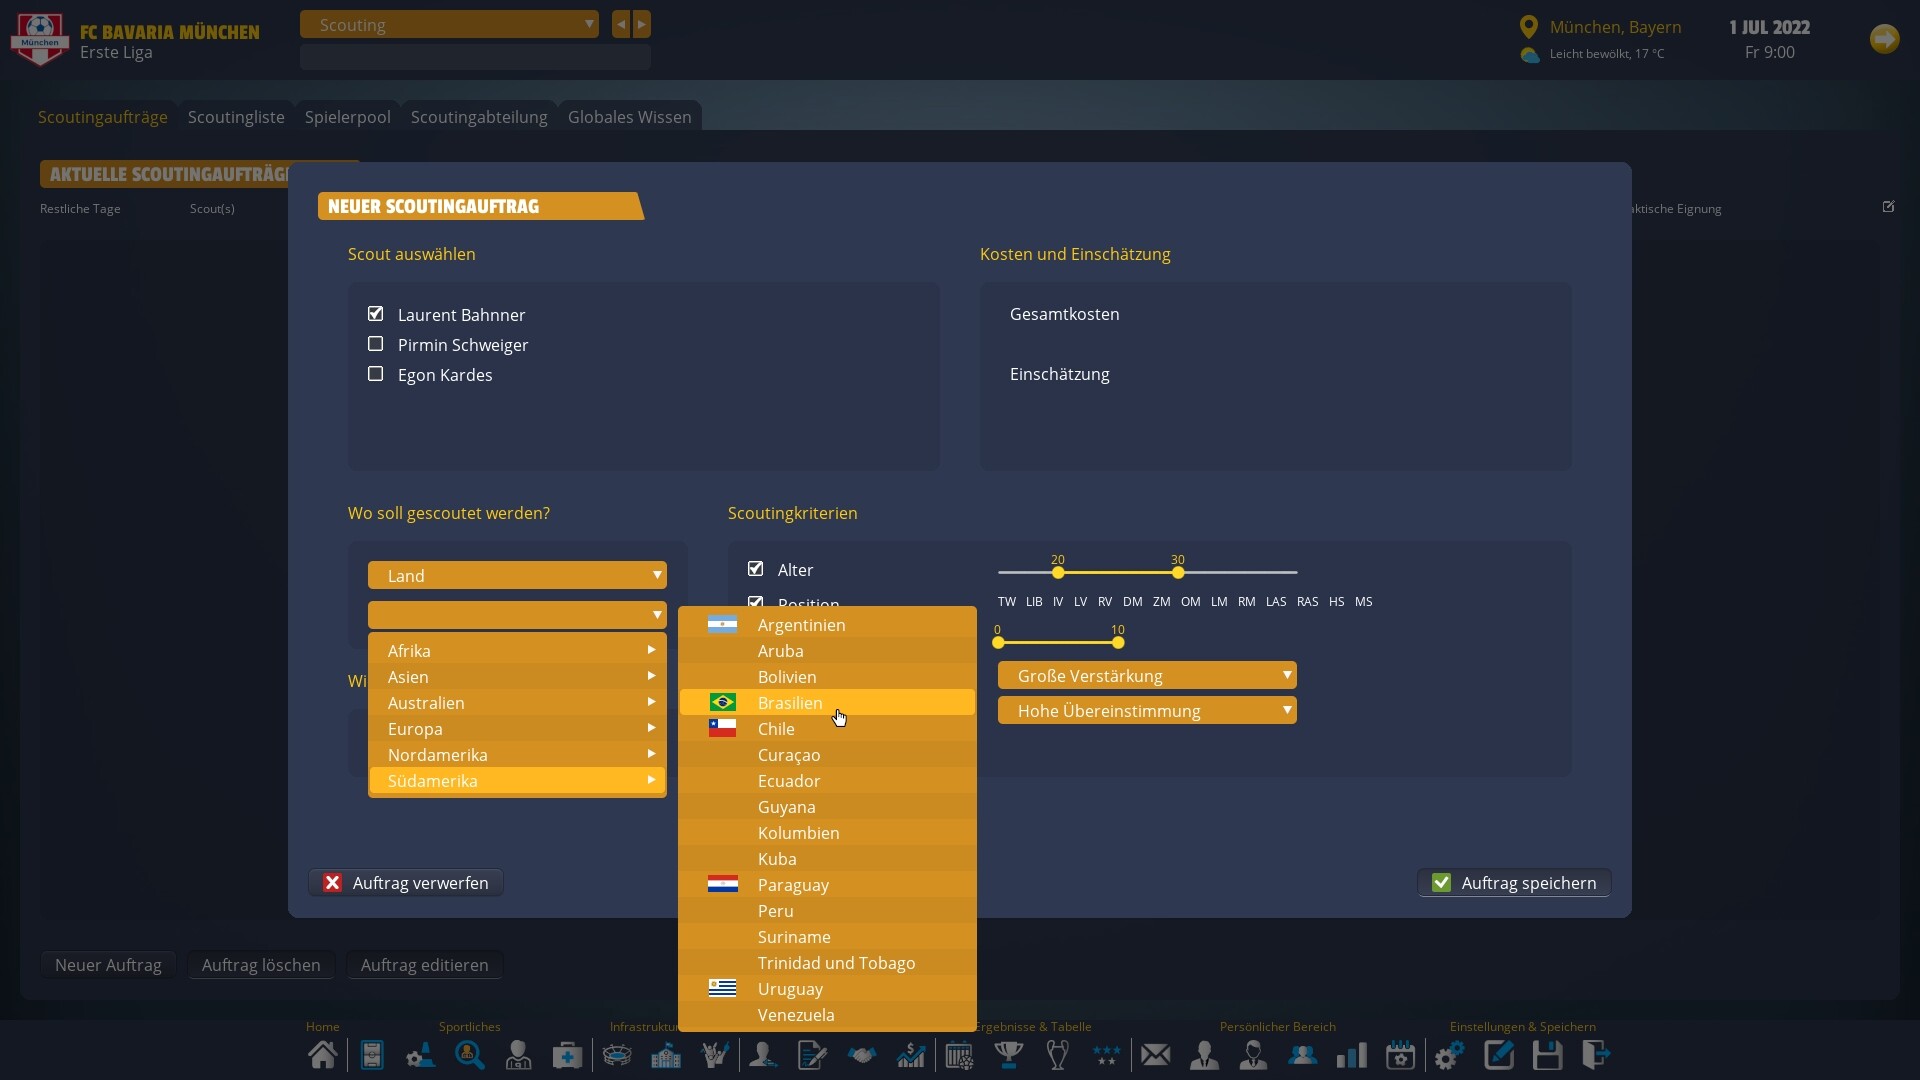1920x1080 pixels.
Task: Open the mailbox envelope icon
Action: point(1155,1055)
